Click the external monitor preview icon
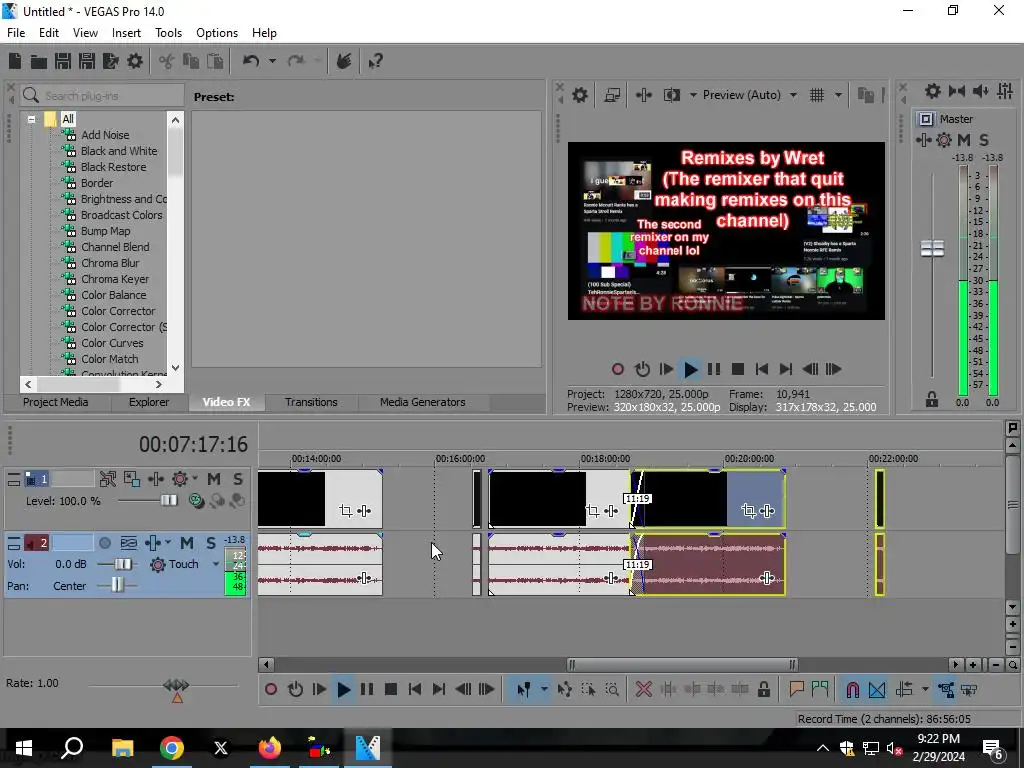 (612, 95)
